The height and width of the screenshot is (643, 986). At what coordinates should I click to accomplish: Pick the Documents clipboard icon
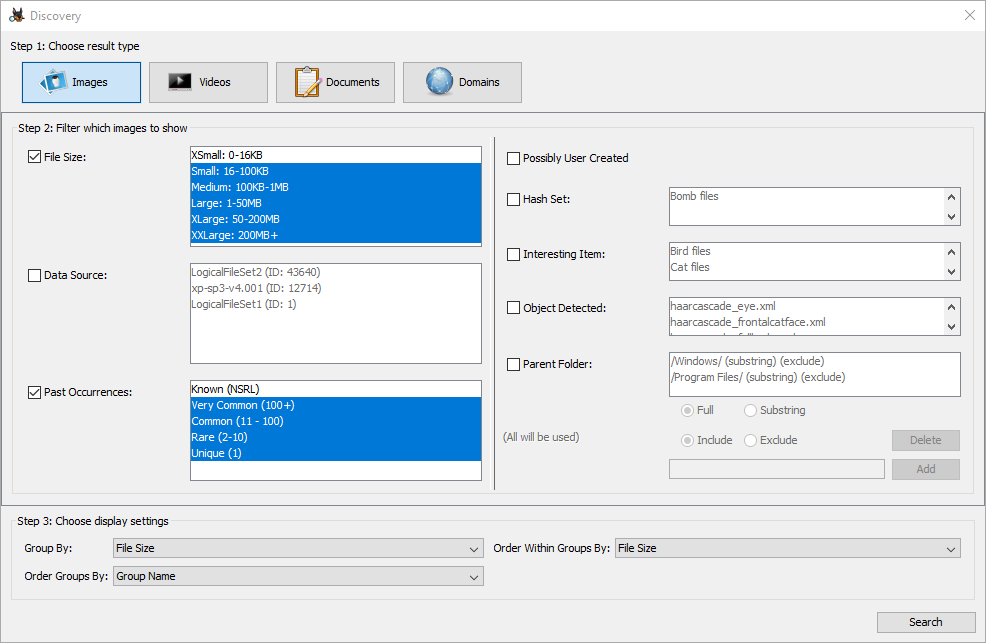pos(307,82)
